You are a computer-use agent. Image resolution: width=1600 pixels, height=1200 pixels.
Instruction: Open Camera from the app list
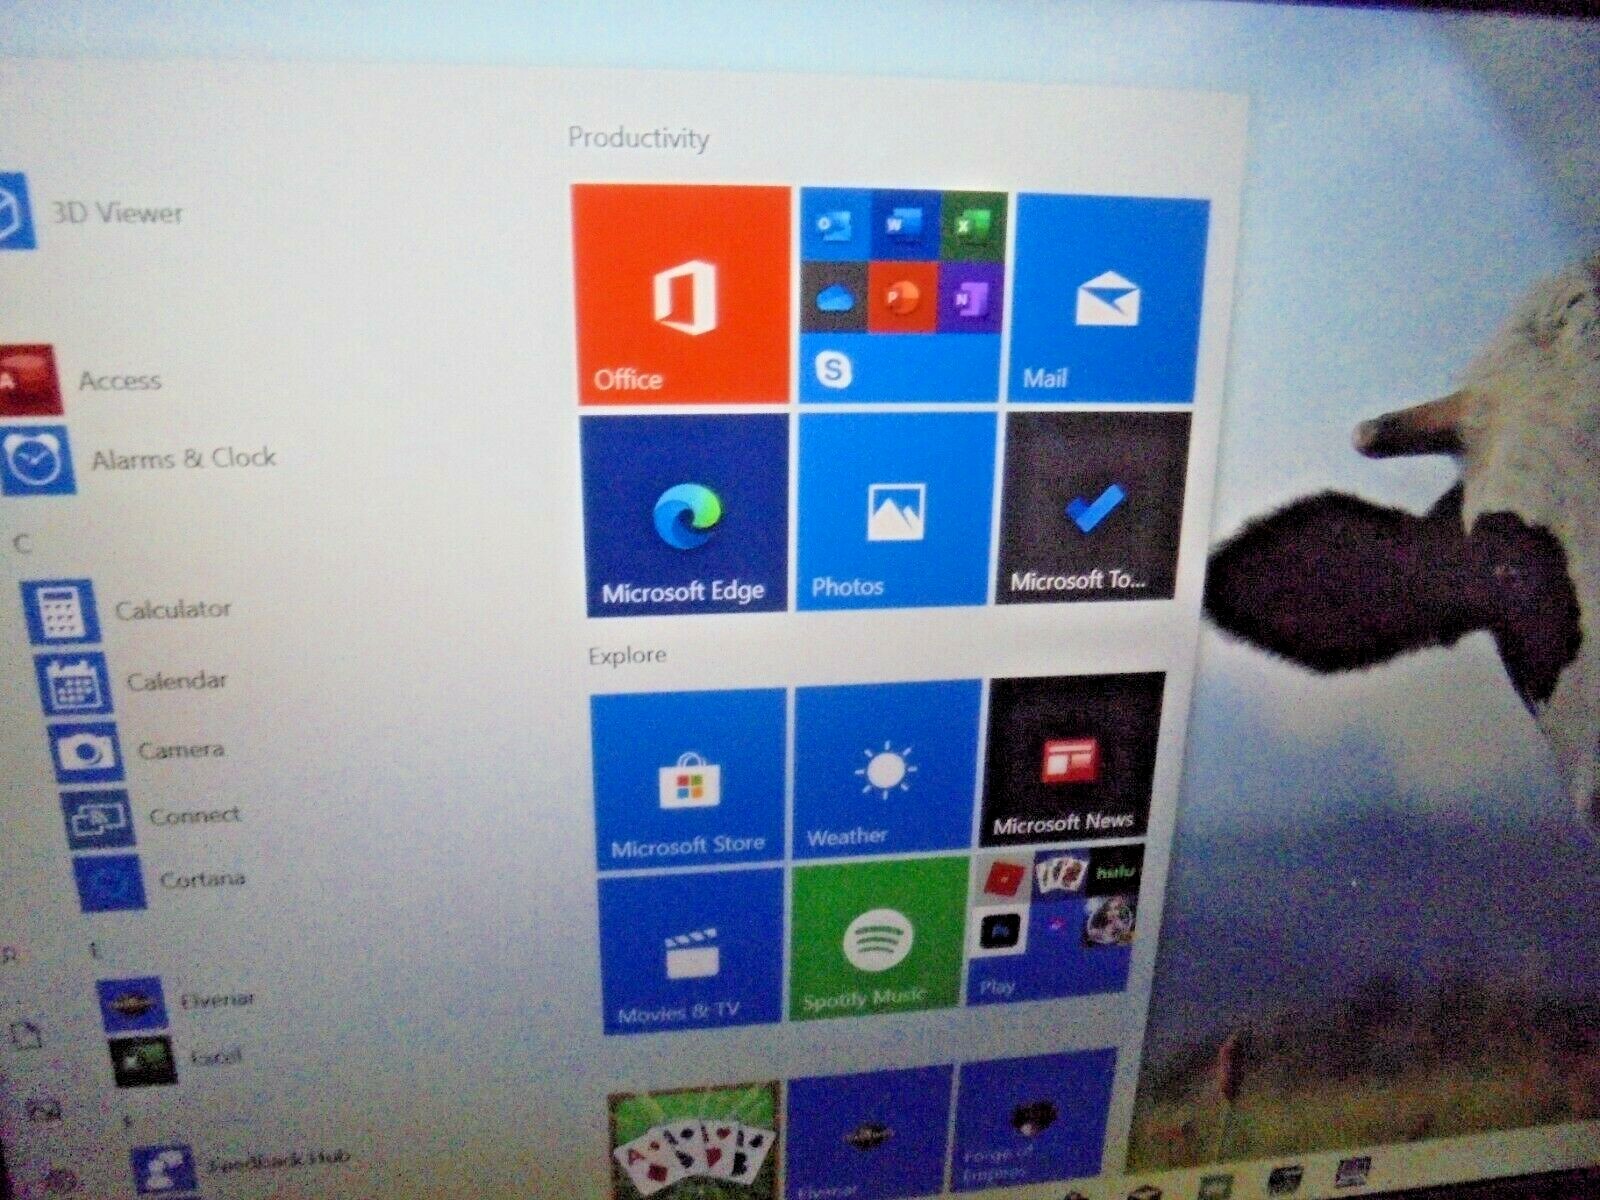pos(138,751)
